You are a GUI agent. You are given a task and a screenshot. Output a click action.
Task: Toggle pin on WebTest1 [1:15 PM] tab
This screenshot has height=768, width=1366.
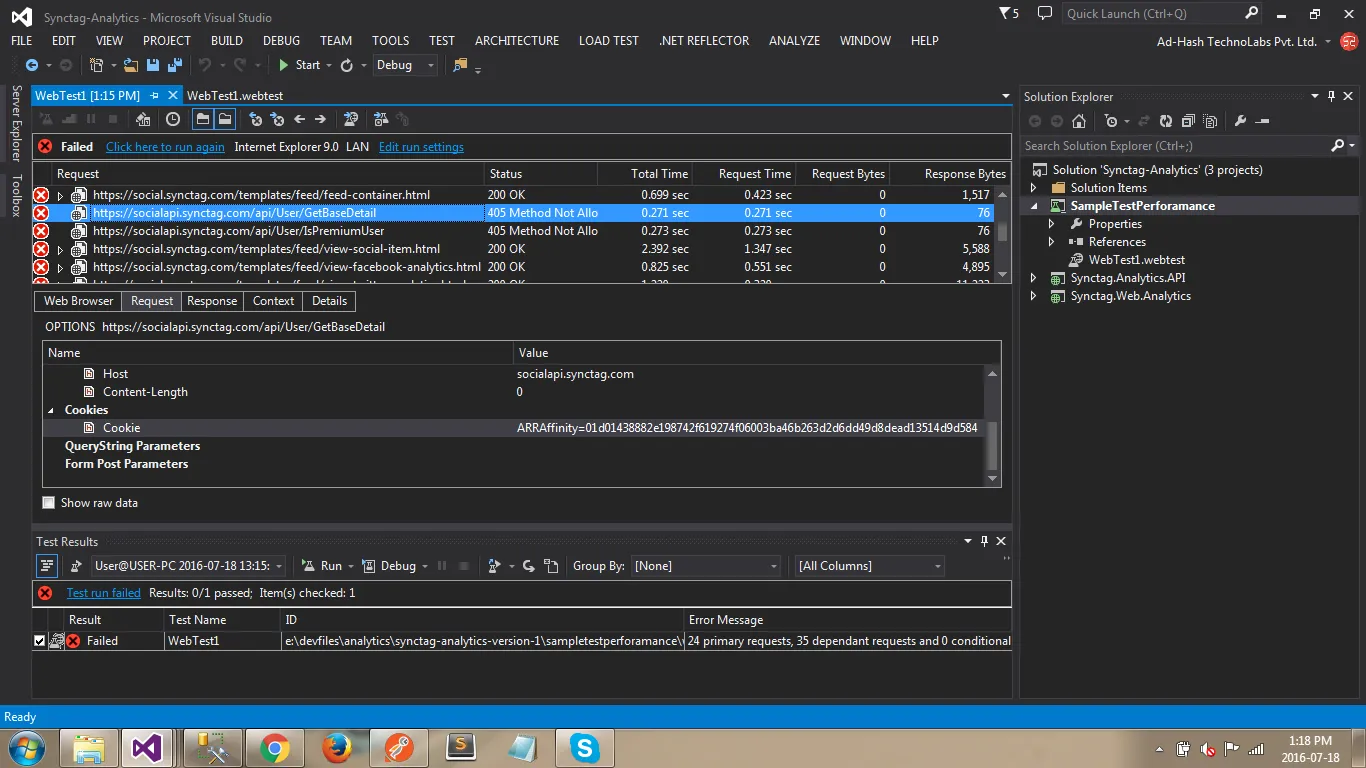pyautogui.click(x=154, y=96)
